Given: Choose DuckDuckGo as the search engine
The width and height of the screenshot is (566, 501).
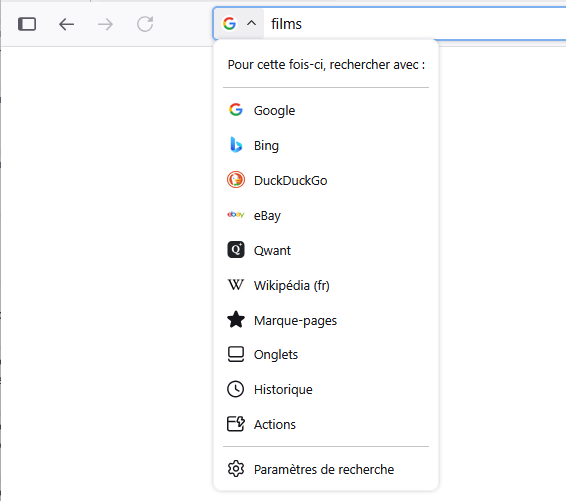Looking at the screenshot, I should coord(326,180).
